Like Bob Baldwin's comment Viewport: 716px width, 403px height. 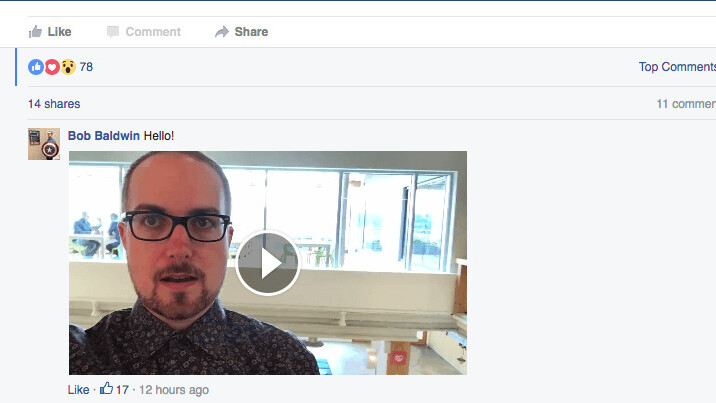point(79,390)
